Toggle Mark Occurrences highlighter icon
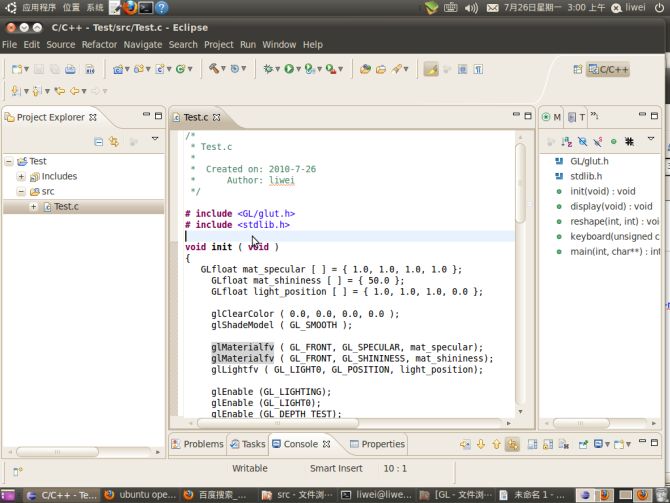This screenshot has height=503, width=670. [x=431, y=69]
